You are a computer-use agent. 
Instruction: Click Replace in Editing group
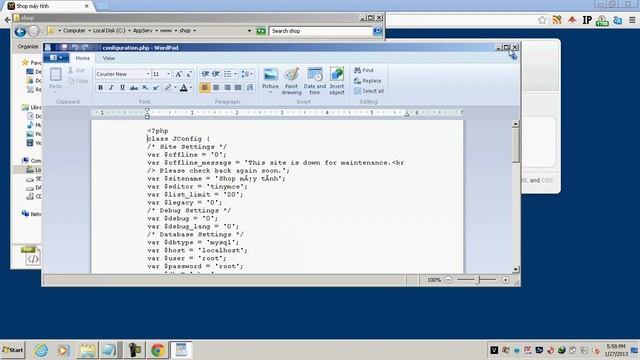click(367, 81)
